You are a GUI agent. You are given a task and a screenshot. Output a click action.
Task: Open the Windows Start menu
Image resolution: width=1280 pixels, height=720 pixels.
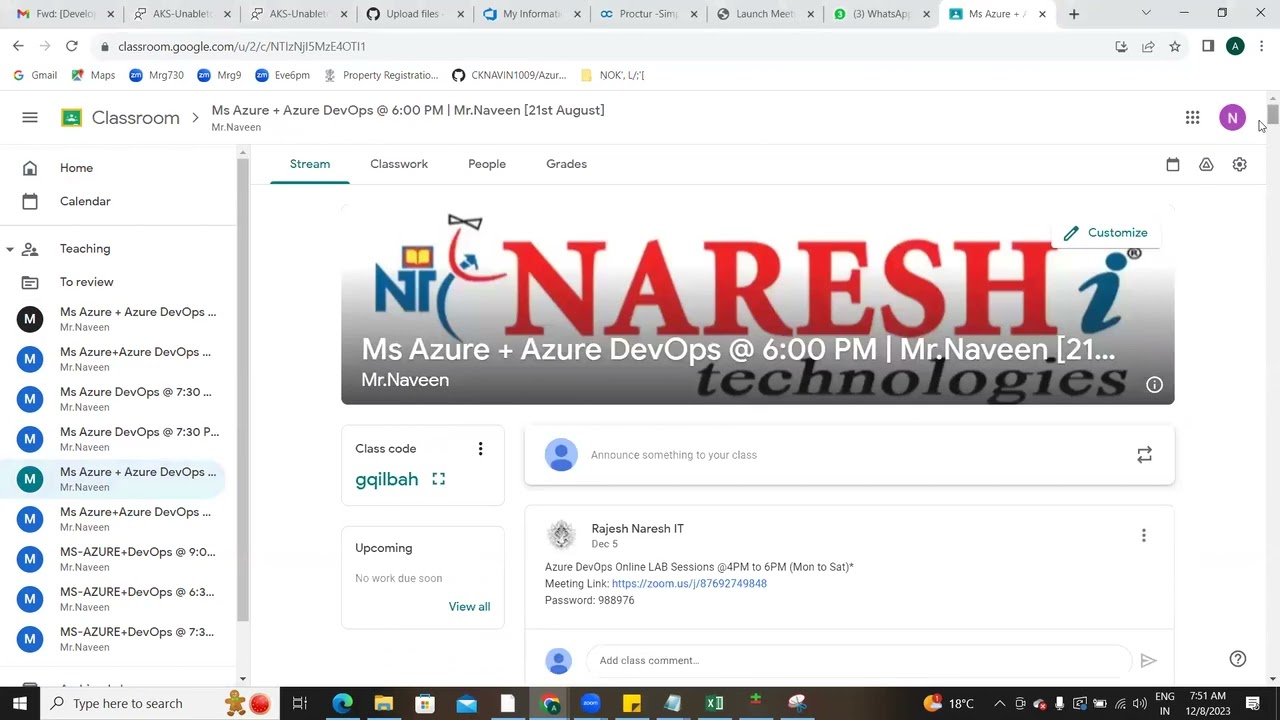tap(19, 703)
